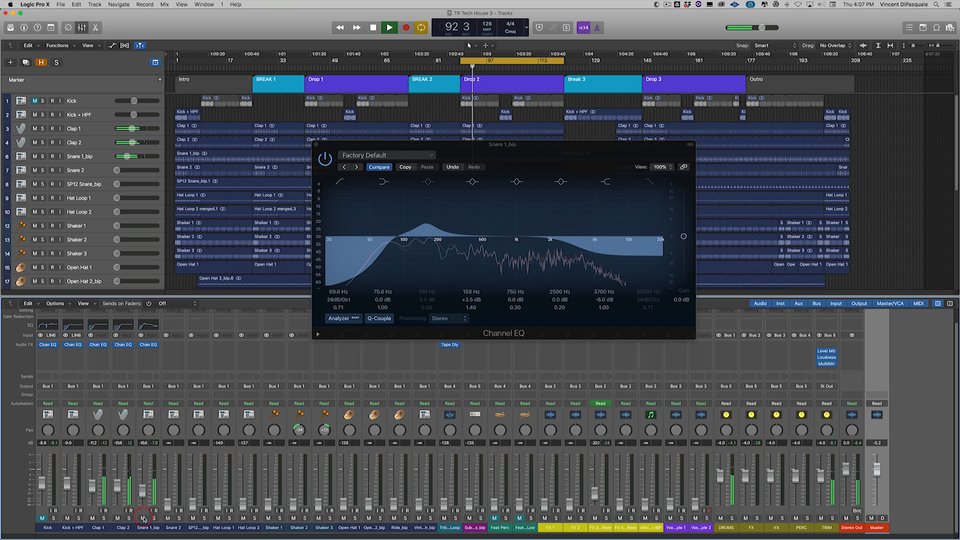Toggle Flex show/hide button
The width and height of the screenshot is (960, 540).
125,45
